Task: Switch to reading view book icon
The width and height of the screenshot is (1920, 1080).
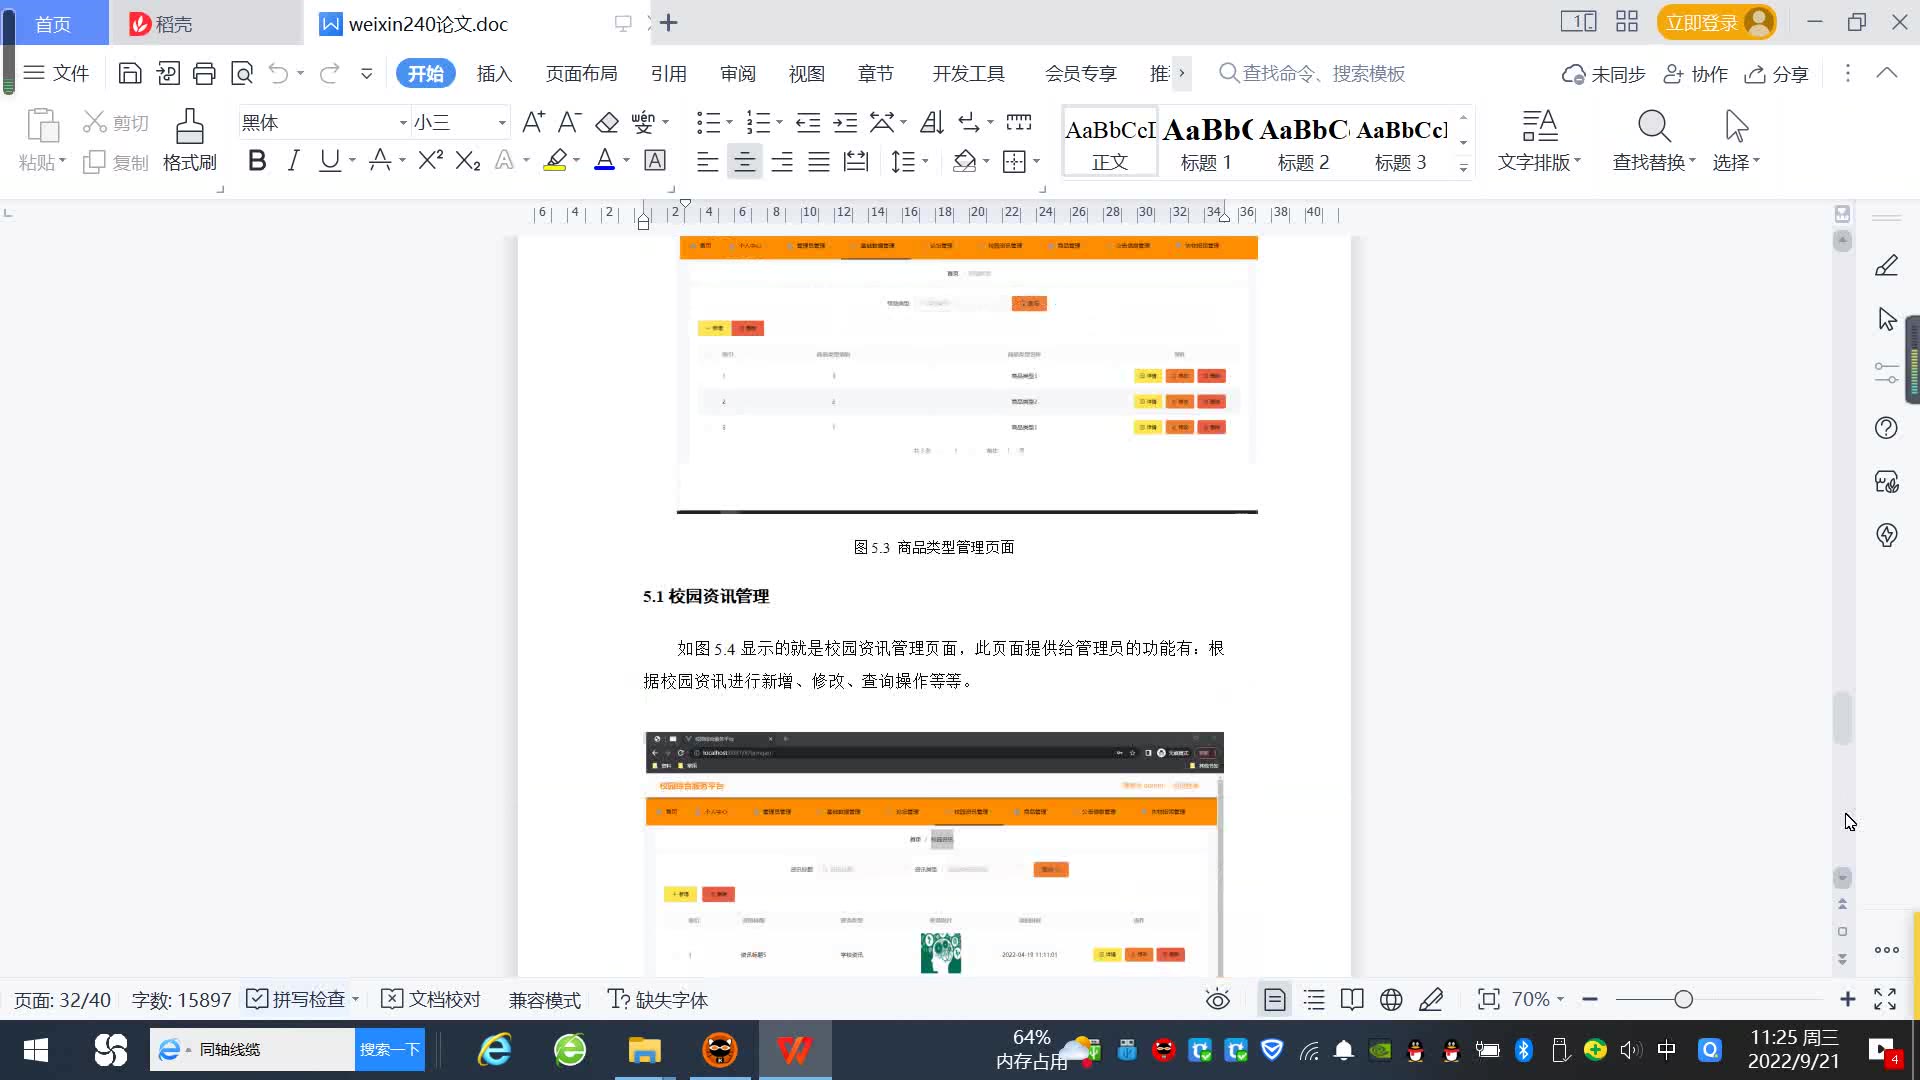Action: (x=1352, y=999)
